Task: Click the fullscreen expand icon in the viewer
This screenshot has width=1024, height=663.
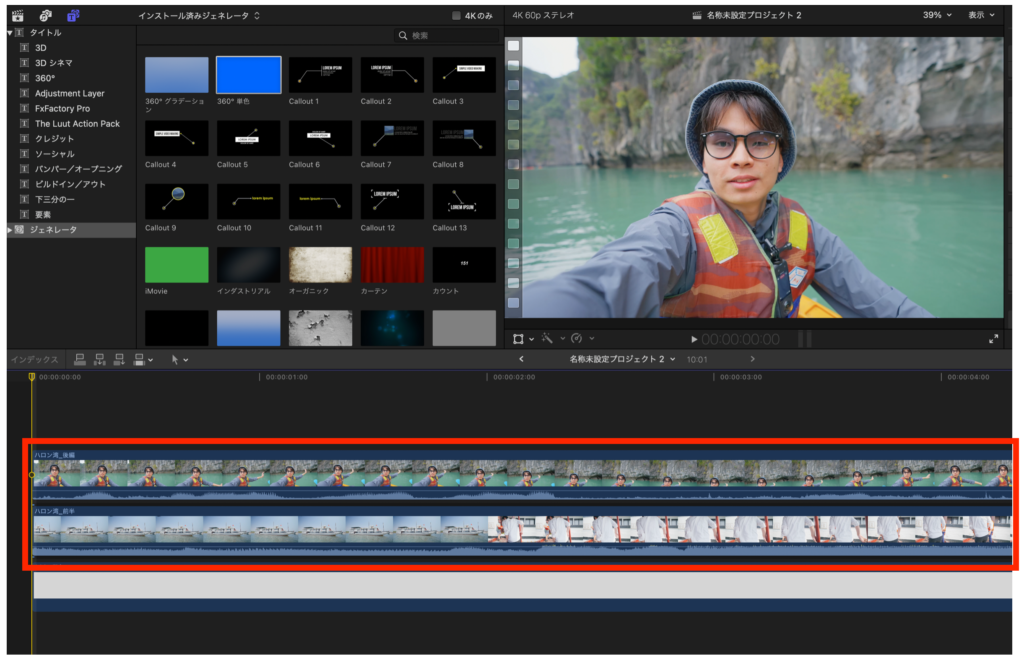Action: (995, 338)
